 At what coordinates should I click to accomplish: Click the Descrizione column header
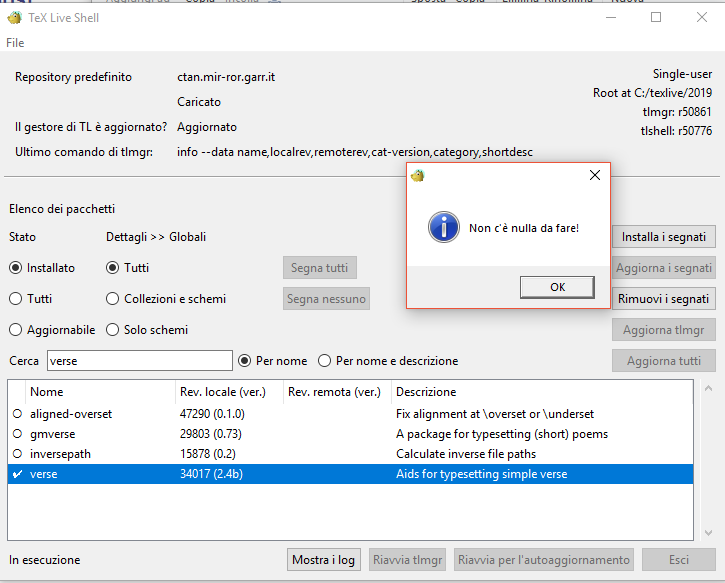tap(542, 392)
